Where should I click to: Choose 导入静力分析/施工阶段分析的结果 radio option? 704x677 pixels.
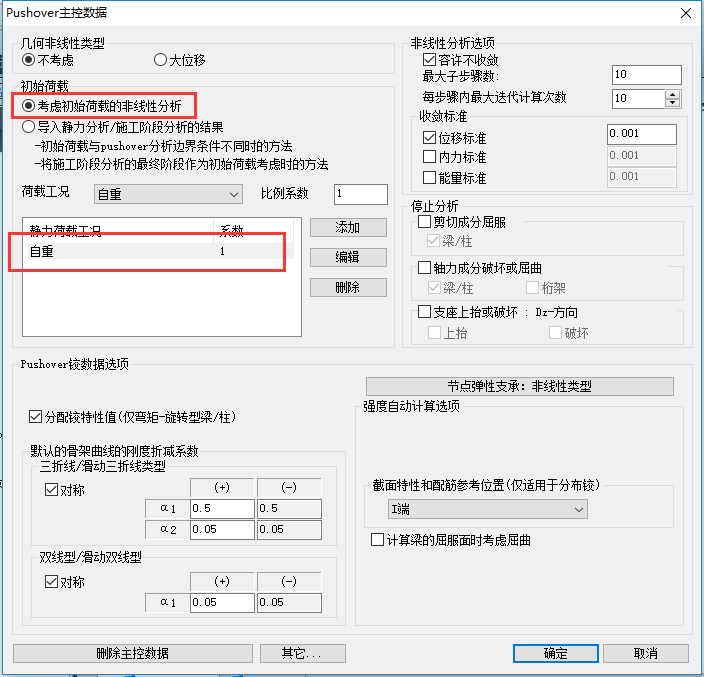[x=29, y=127]
